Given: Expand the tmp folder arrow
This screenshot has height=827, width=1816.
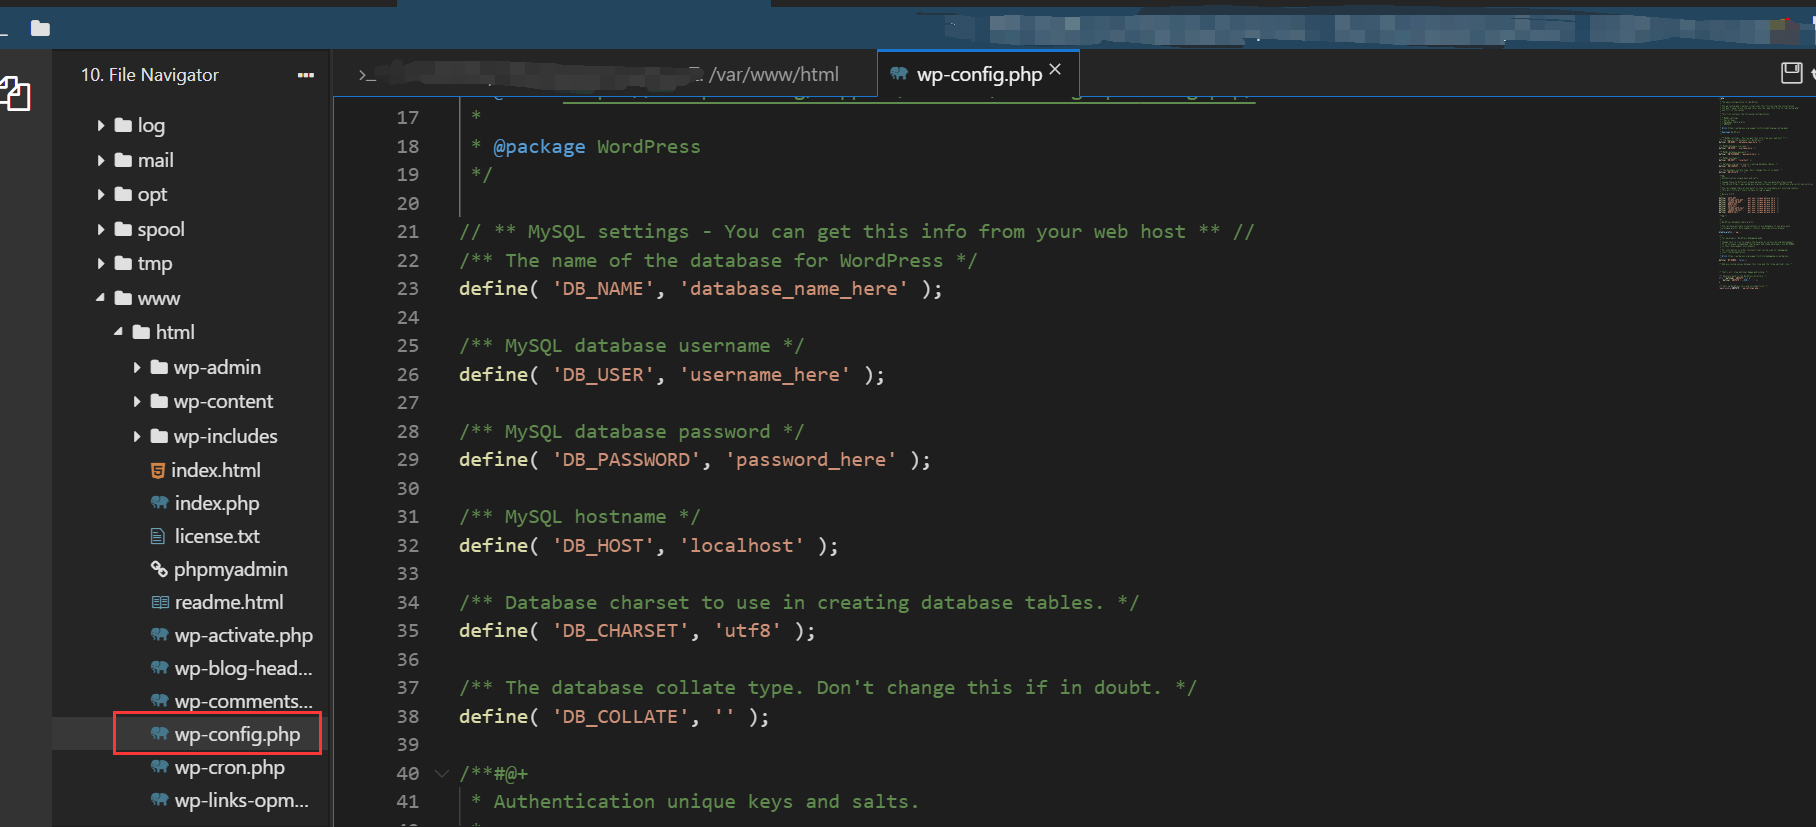Looking at the screenshot, I should pyautogui.click(x=101, y=264).
